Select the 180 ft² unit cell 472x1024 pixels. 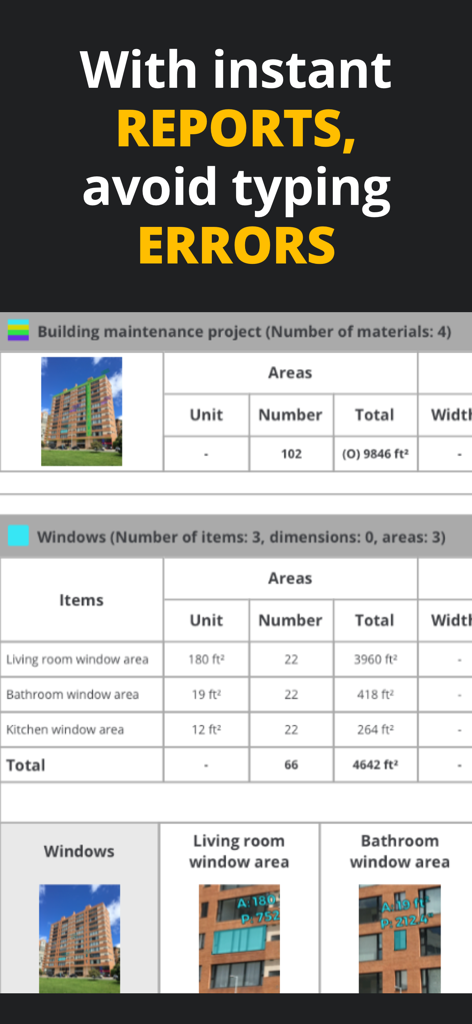pos(206,659)
